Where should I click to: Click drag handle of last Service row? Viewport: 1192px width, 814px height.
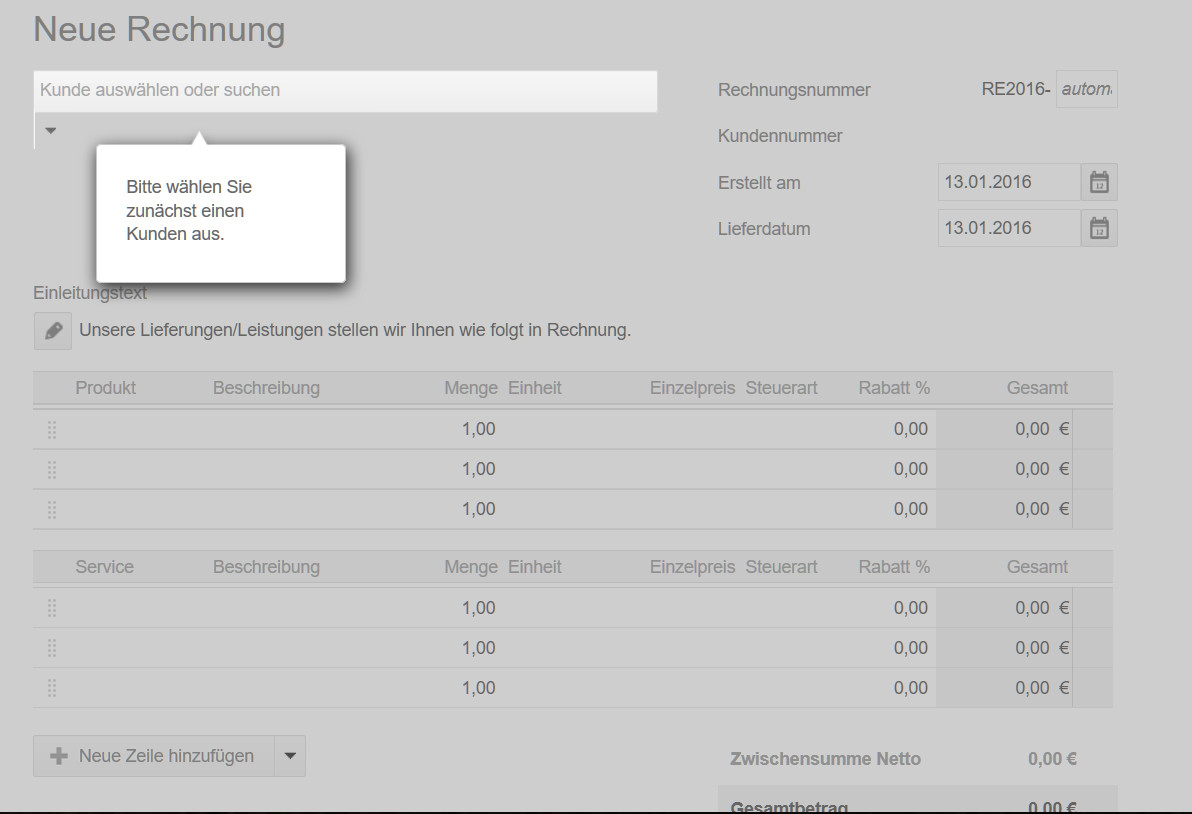(x=51, y=687)
